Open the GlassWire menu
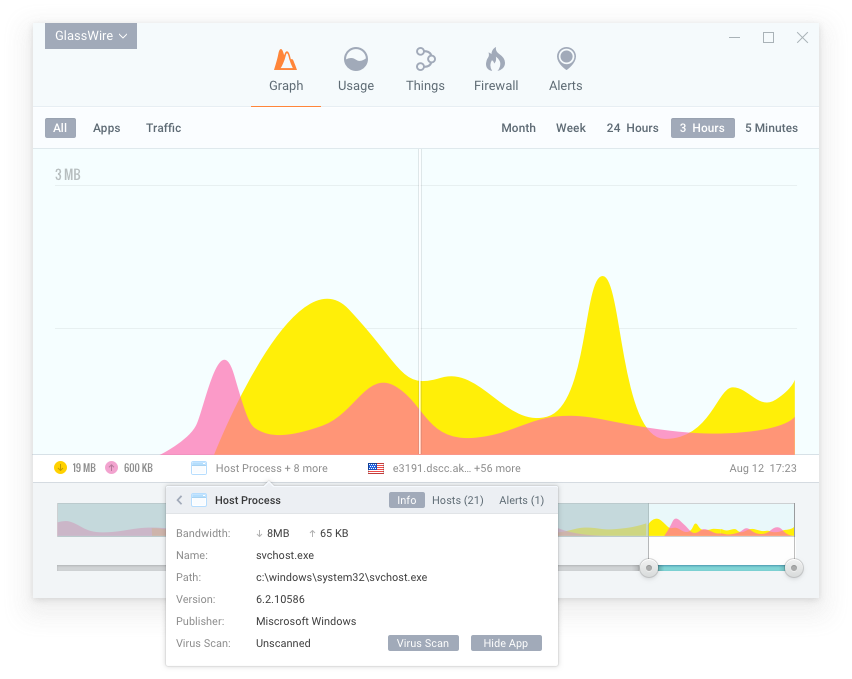The width and height of the screenshot is (852, 679). (90, 35)
